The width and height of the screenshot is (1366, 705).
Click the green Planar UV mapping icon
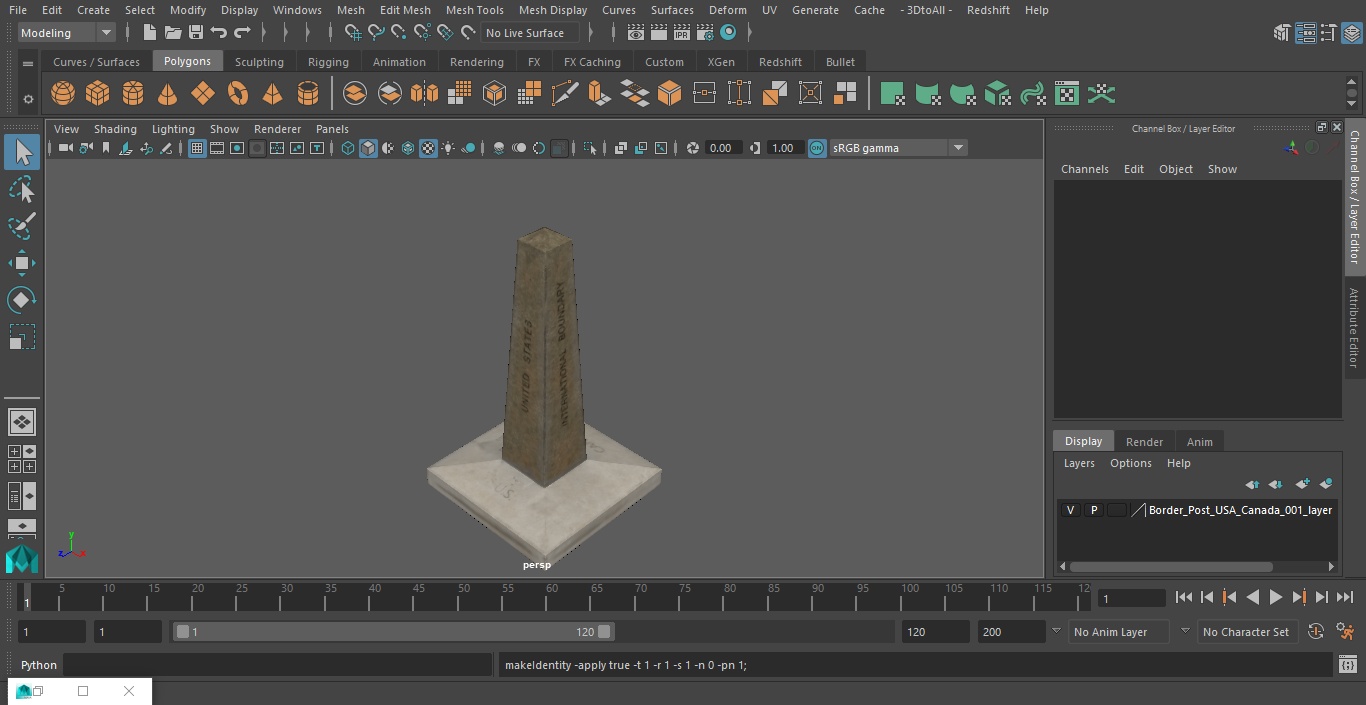[x=893, y=94]
